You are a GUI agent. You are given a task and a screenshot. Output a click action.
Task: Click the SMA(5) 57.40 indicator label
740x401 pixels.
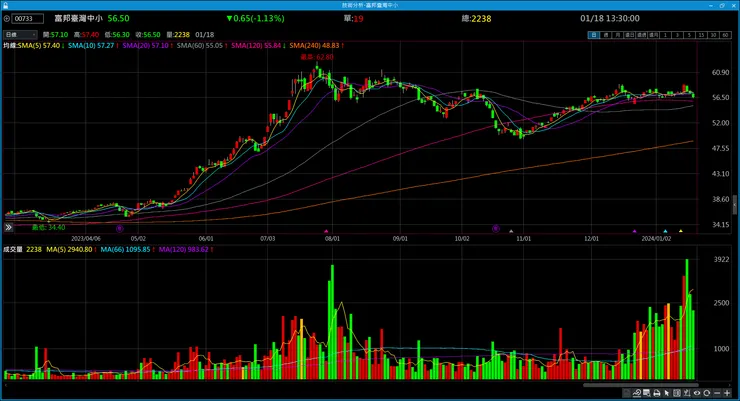pyautogui.click(x=39, y=45)
